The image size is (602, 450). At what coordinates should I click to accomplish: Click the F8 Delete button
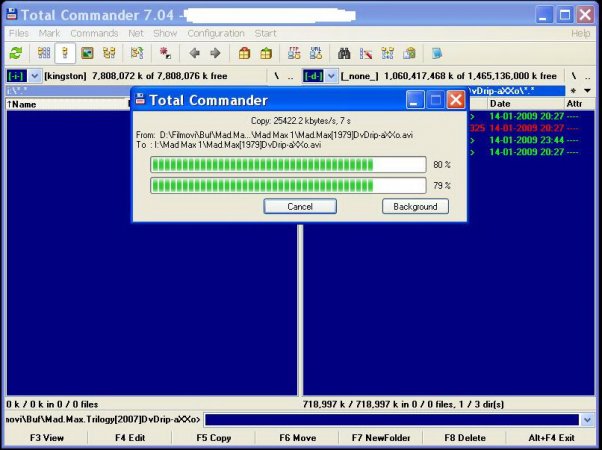tap(465, 438)
